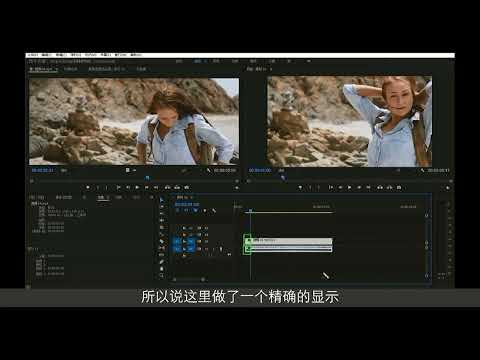This screenshot has height=360, width=480.
Task: Select the audio clip on the timeline
Action: [x=288, y=249]
